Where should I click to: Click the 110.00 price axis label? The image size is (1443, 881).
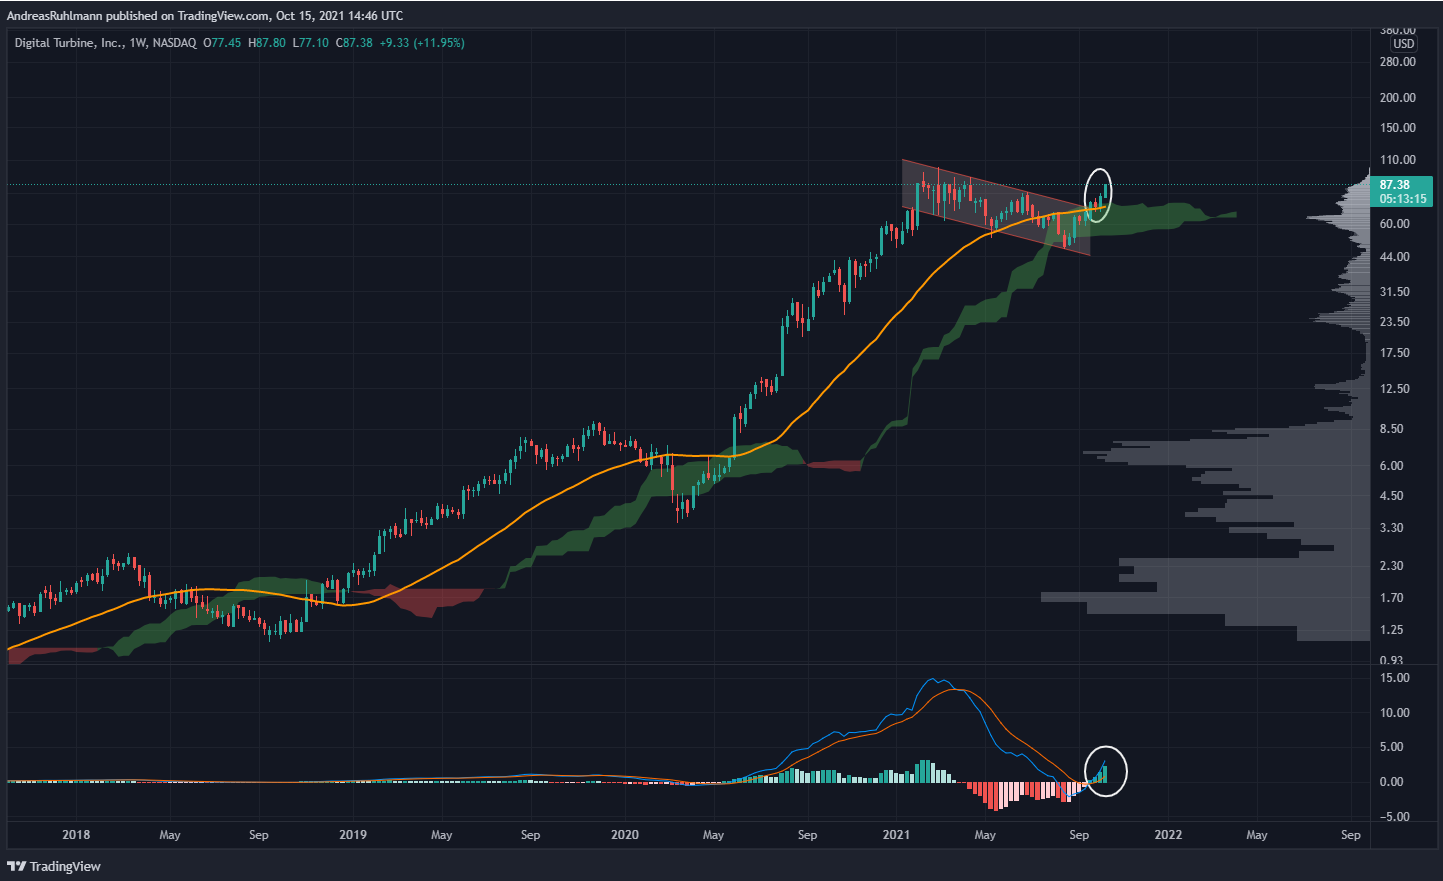coord(1397,160)
